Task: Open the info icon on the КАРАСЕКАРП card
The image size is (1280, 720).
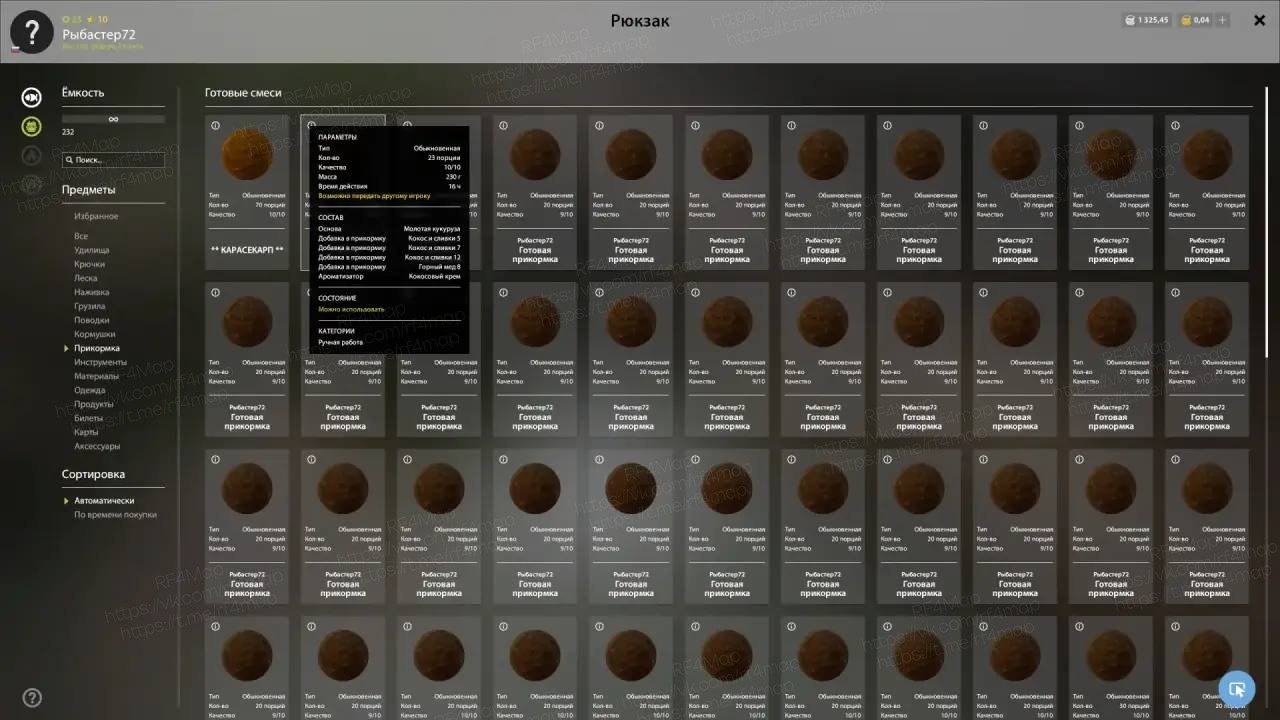Action: coord(215,126)
